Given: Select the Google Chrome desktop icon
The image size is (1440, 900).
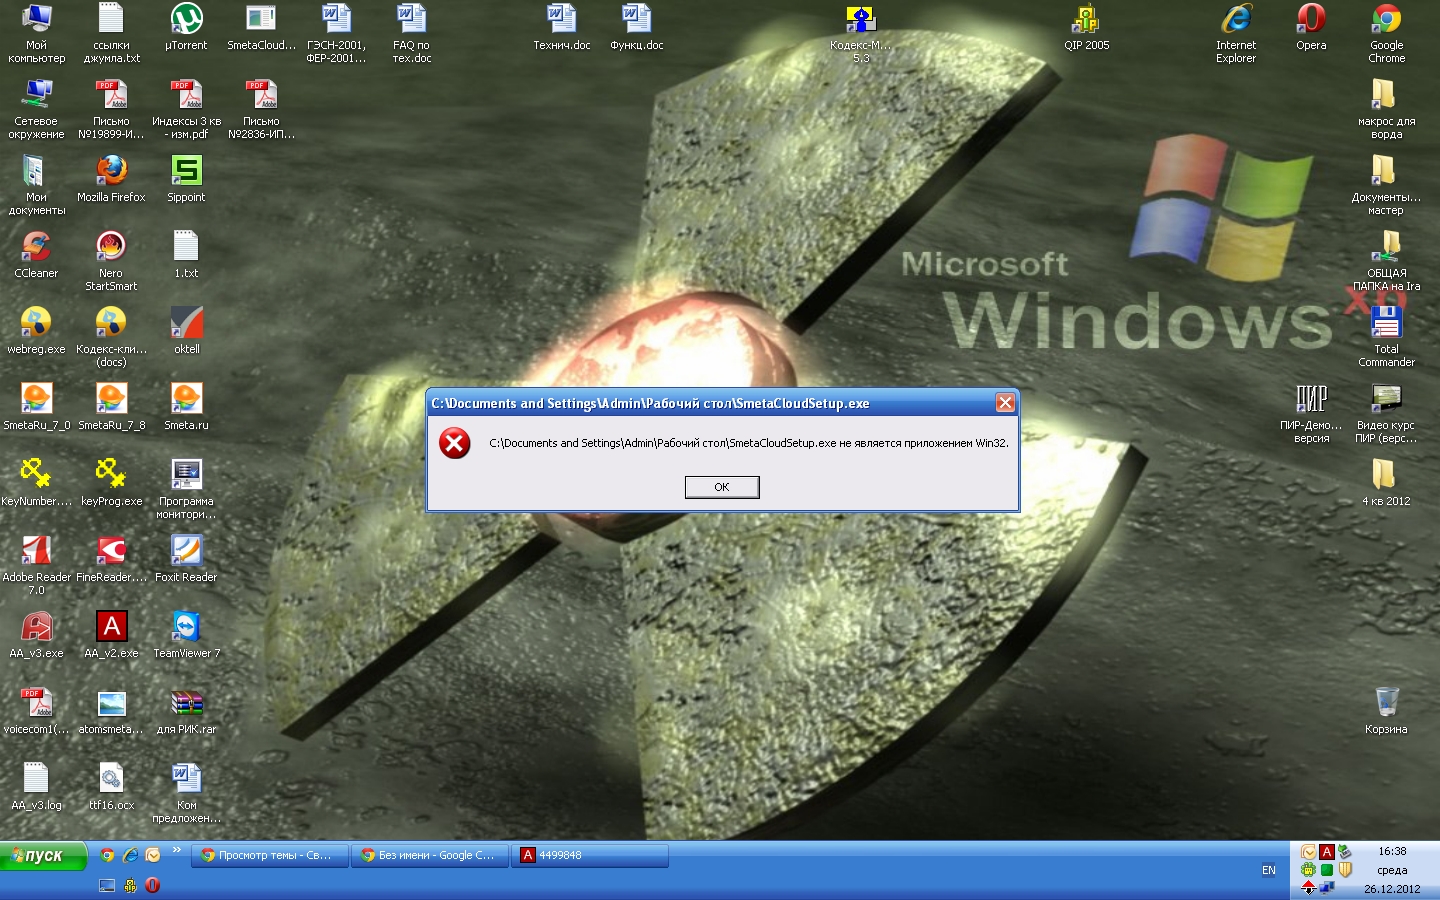Looking at the screenshot, I should 1386,33.
